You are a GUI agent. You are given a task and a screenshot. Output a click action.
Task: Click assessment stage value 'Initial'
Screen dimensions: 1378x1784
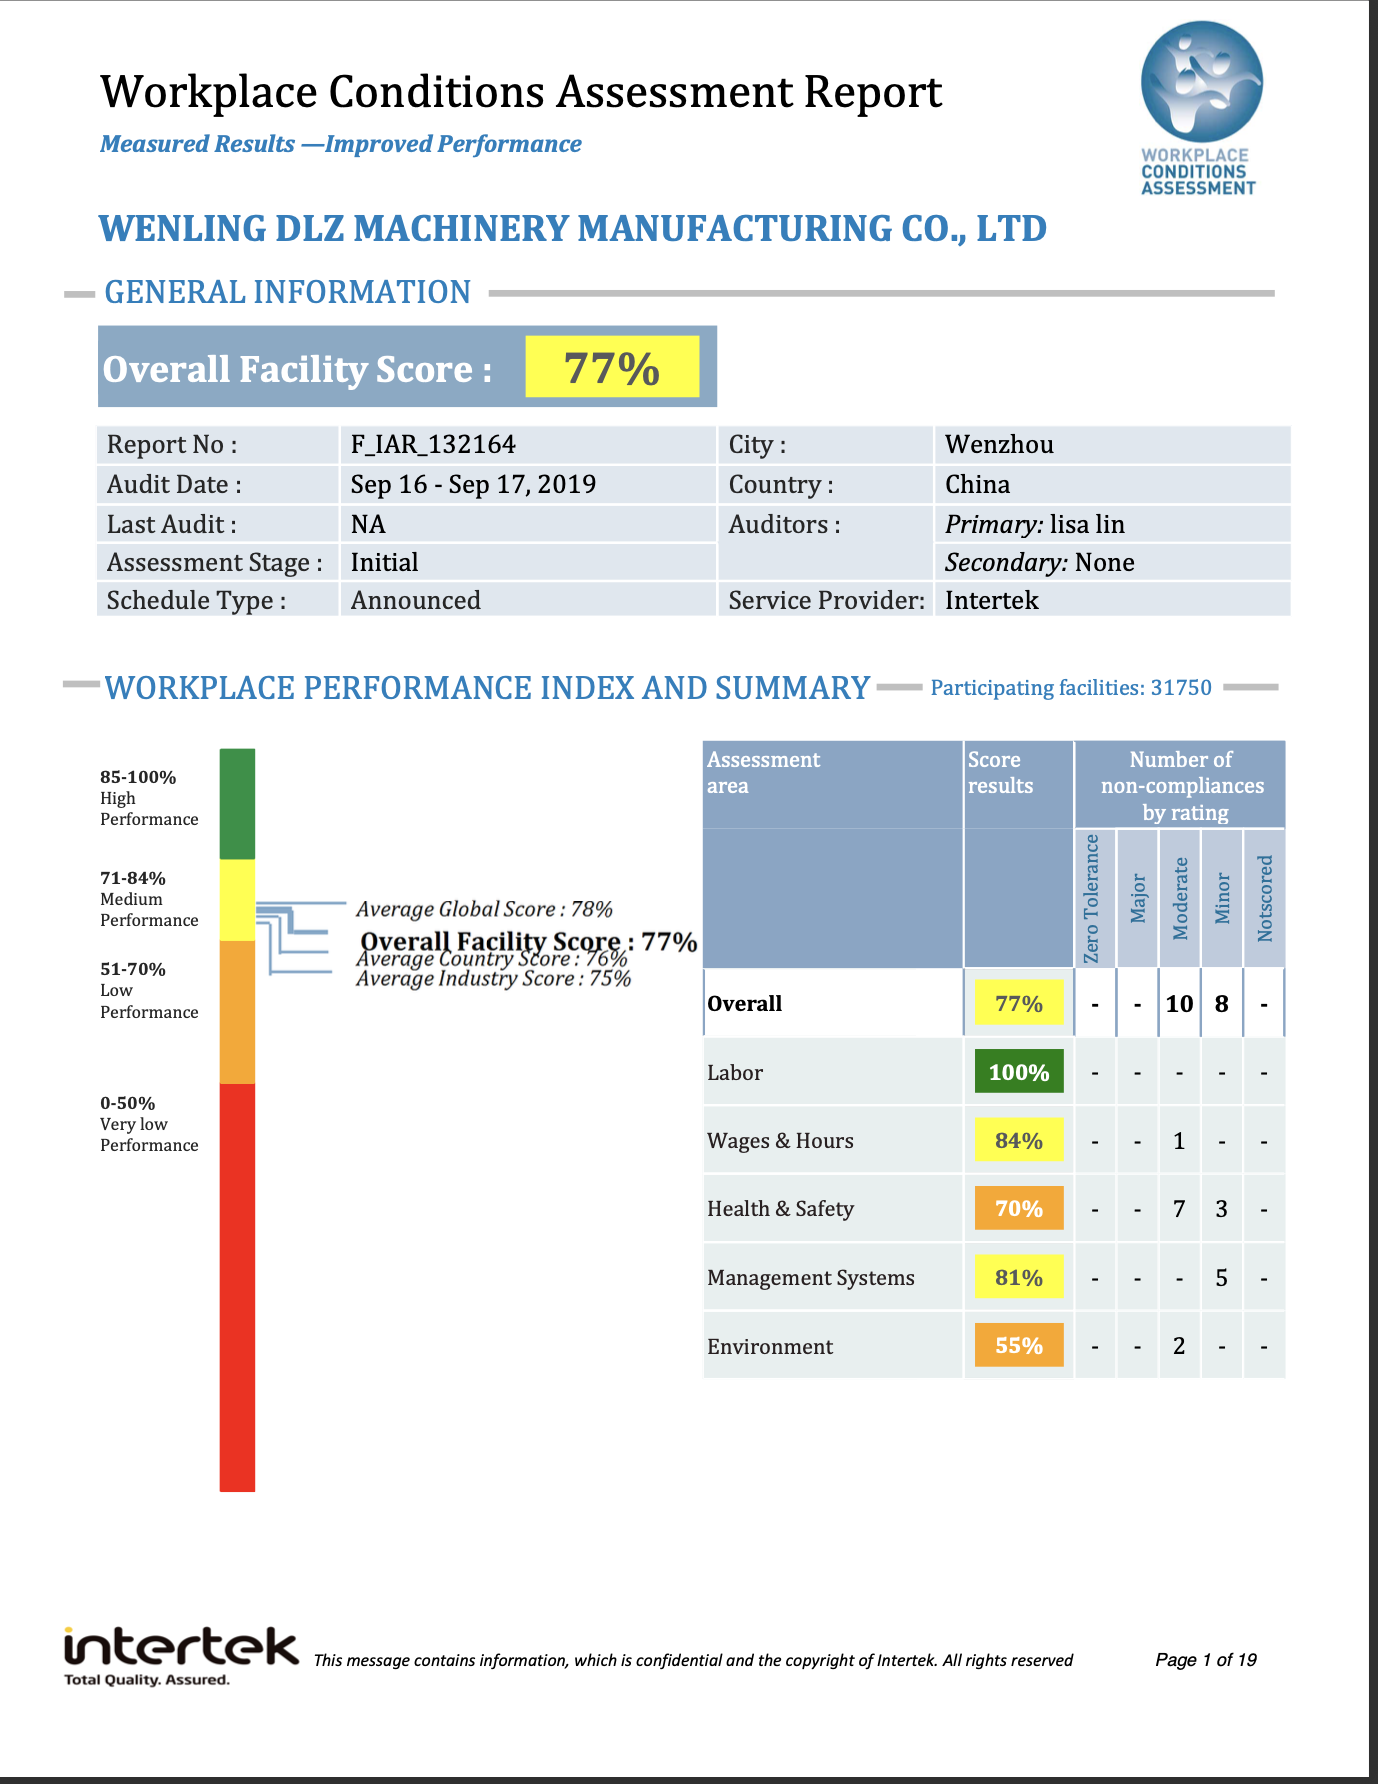(384, 562)
